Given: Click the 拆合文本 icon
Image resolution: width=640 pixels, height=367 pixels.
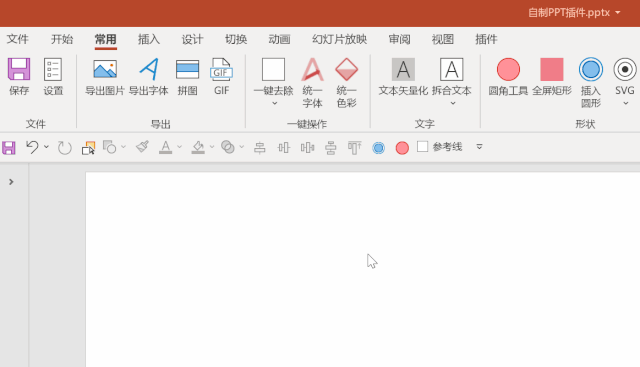Looking at the screenshot, I should (451, 69).
